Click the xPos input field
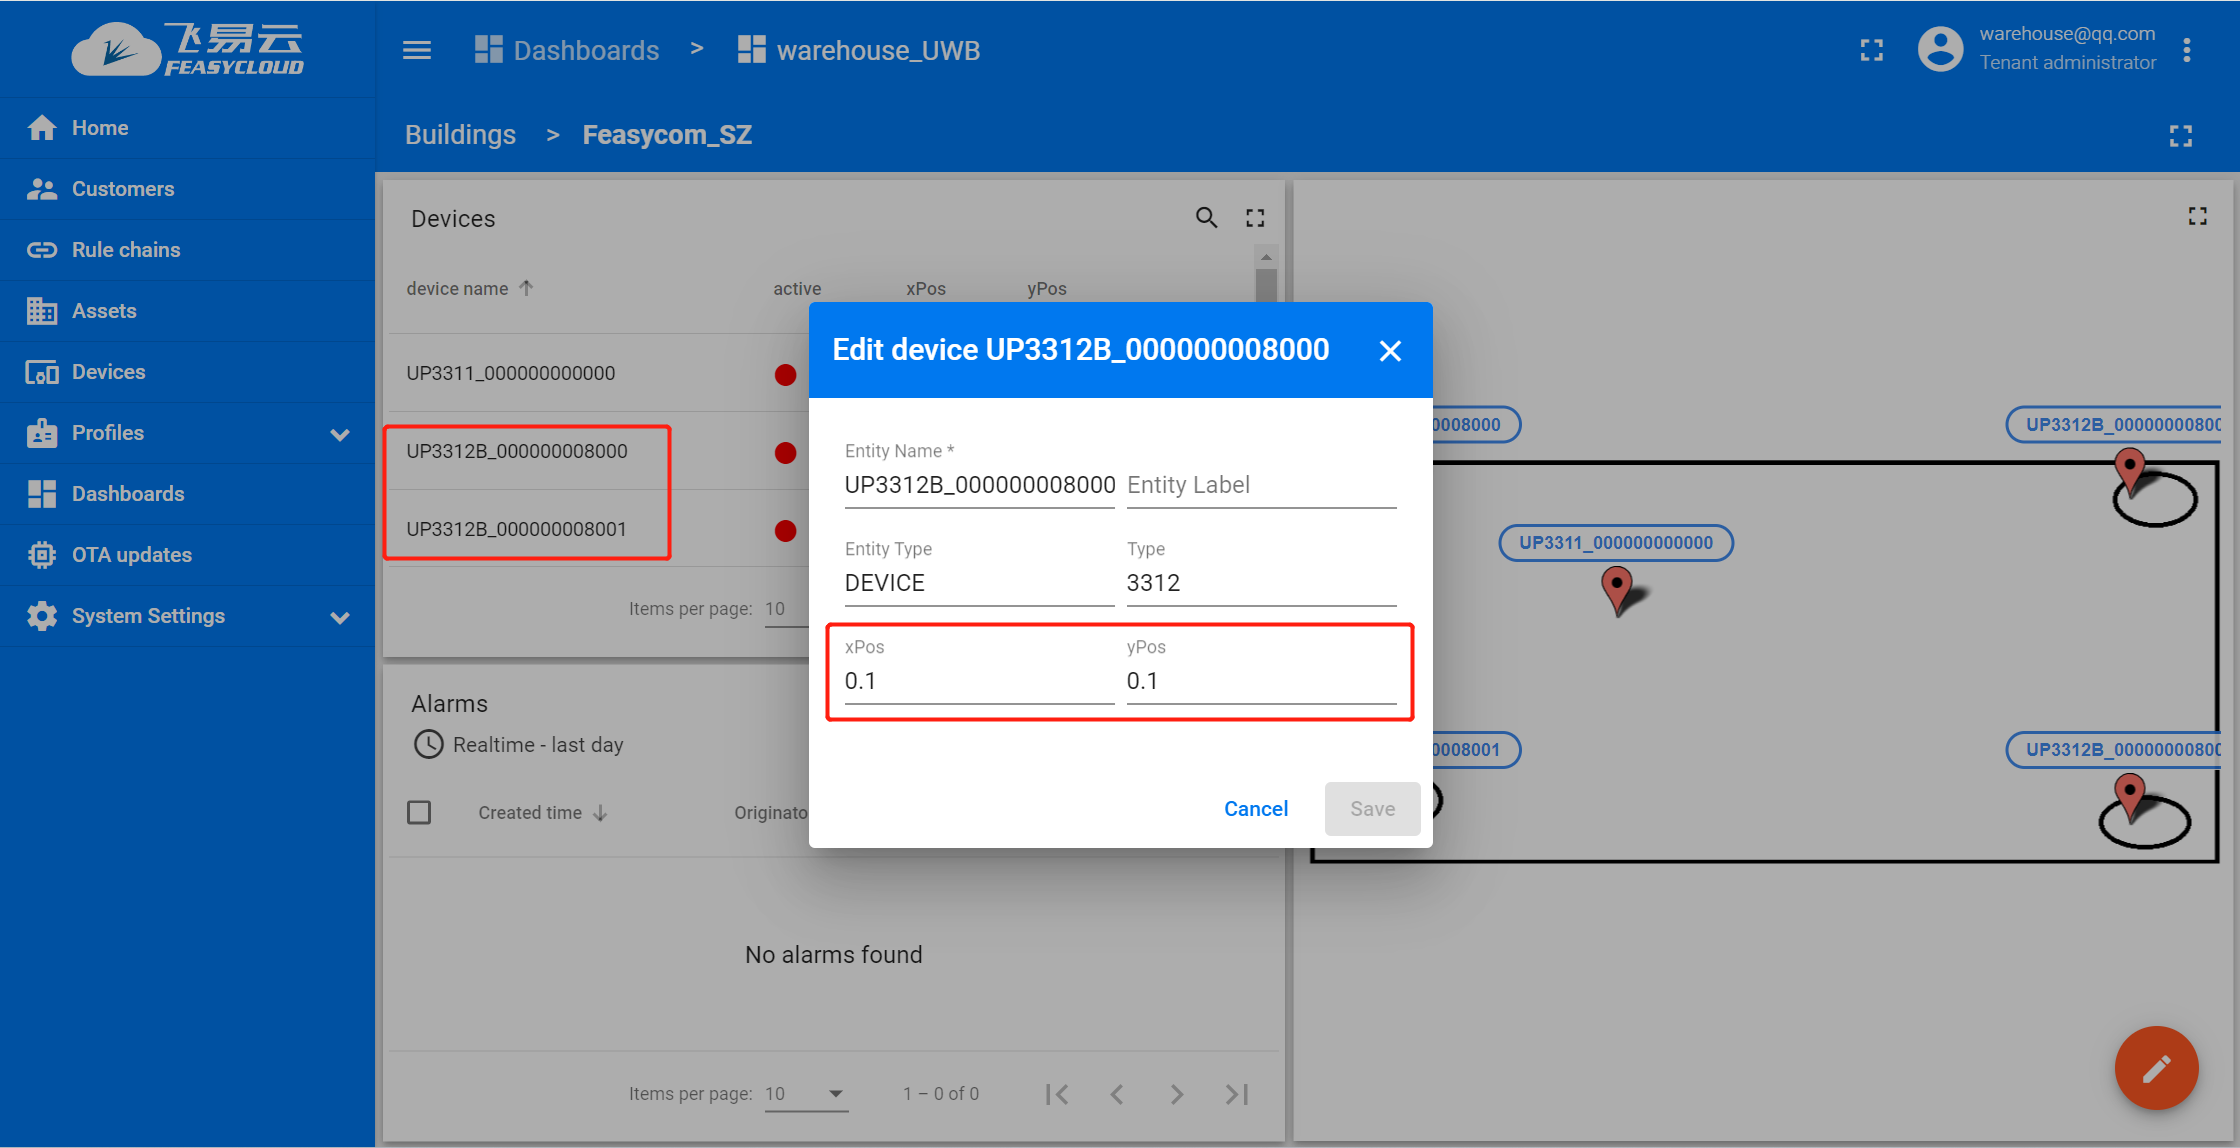The width and height of the screenshot is (2240, 1148). [978, 681]
